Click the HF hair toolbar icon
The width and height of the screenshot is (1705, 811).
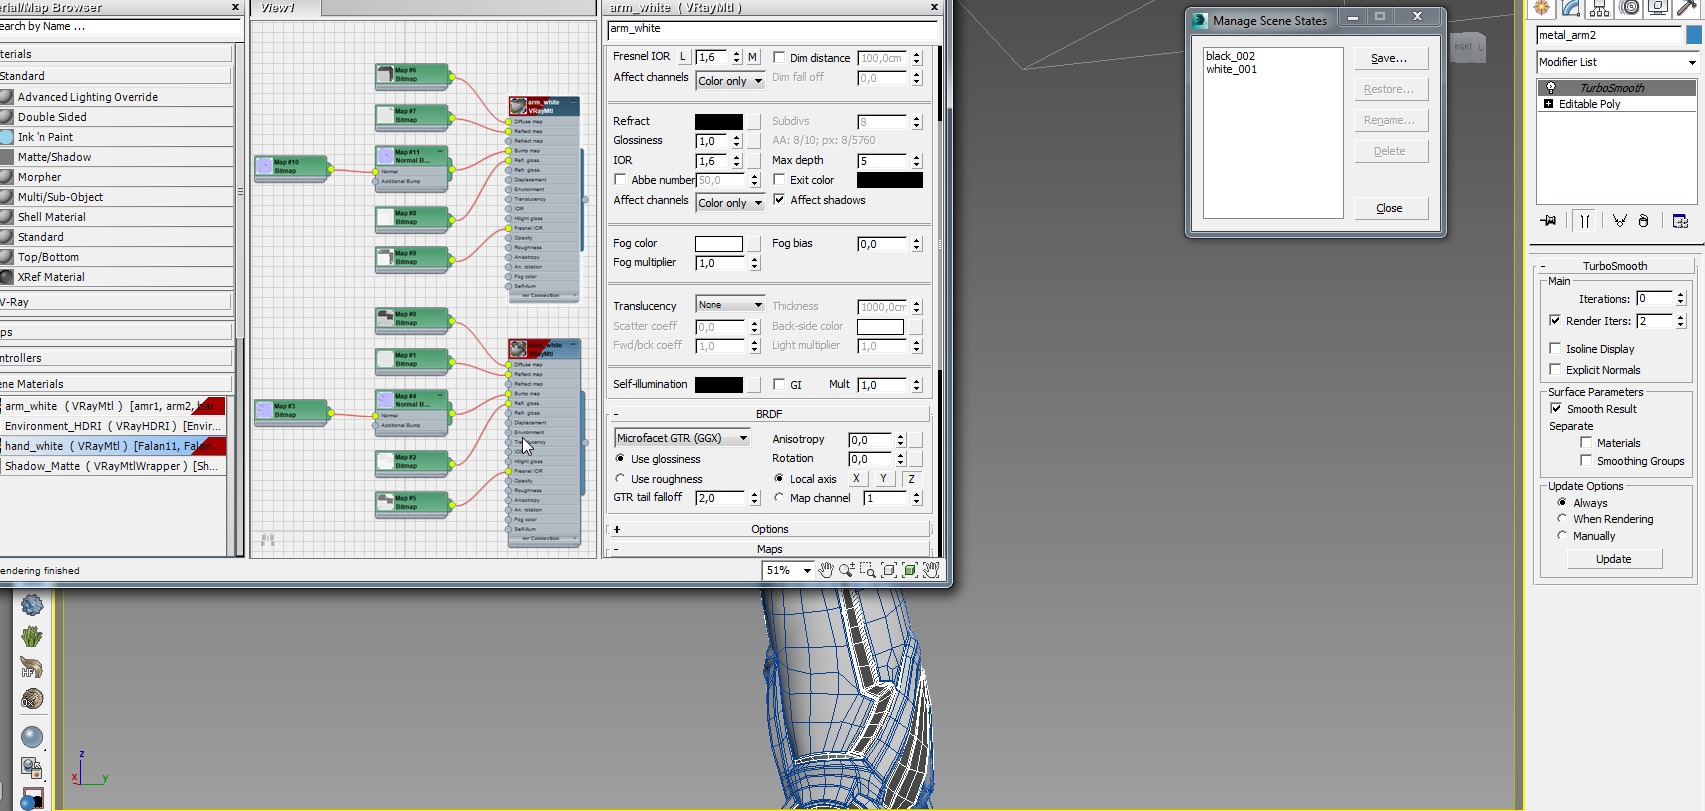click(32, 667)
